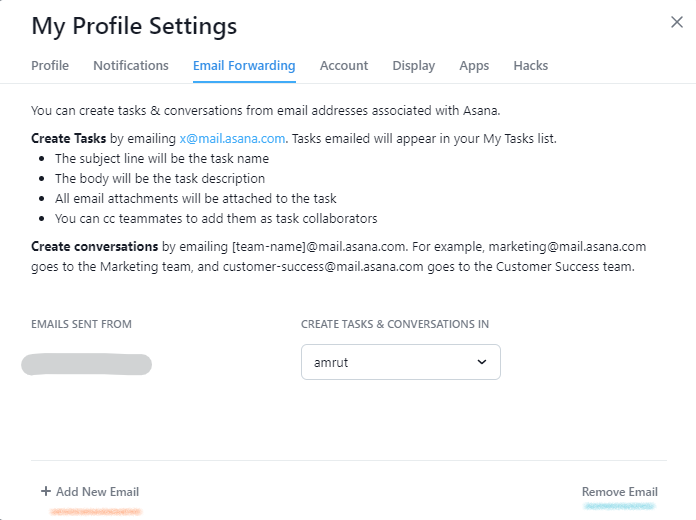Click the plus icon beside Add New Email
This screenshot has height=520, width=696.
point(45,491)
